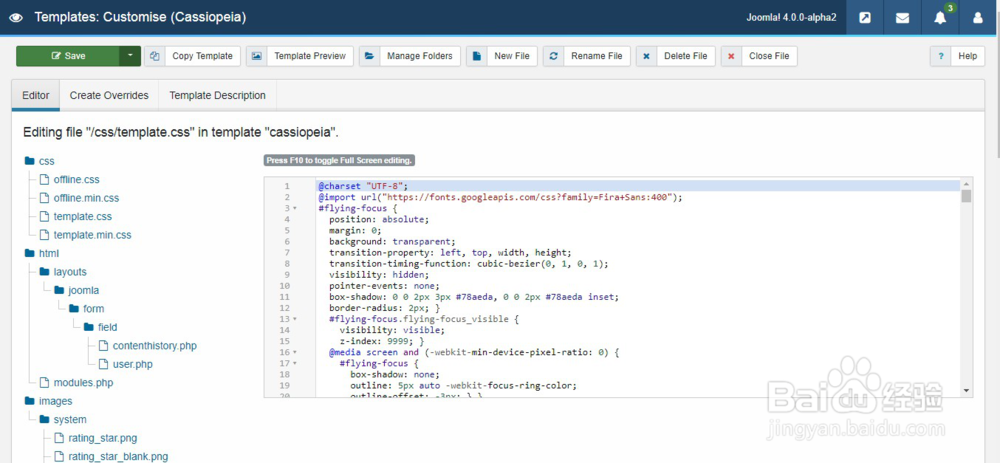Open template.min.css file
1000x463 pixels.
pos(85,235)
